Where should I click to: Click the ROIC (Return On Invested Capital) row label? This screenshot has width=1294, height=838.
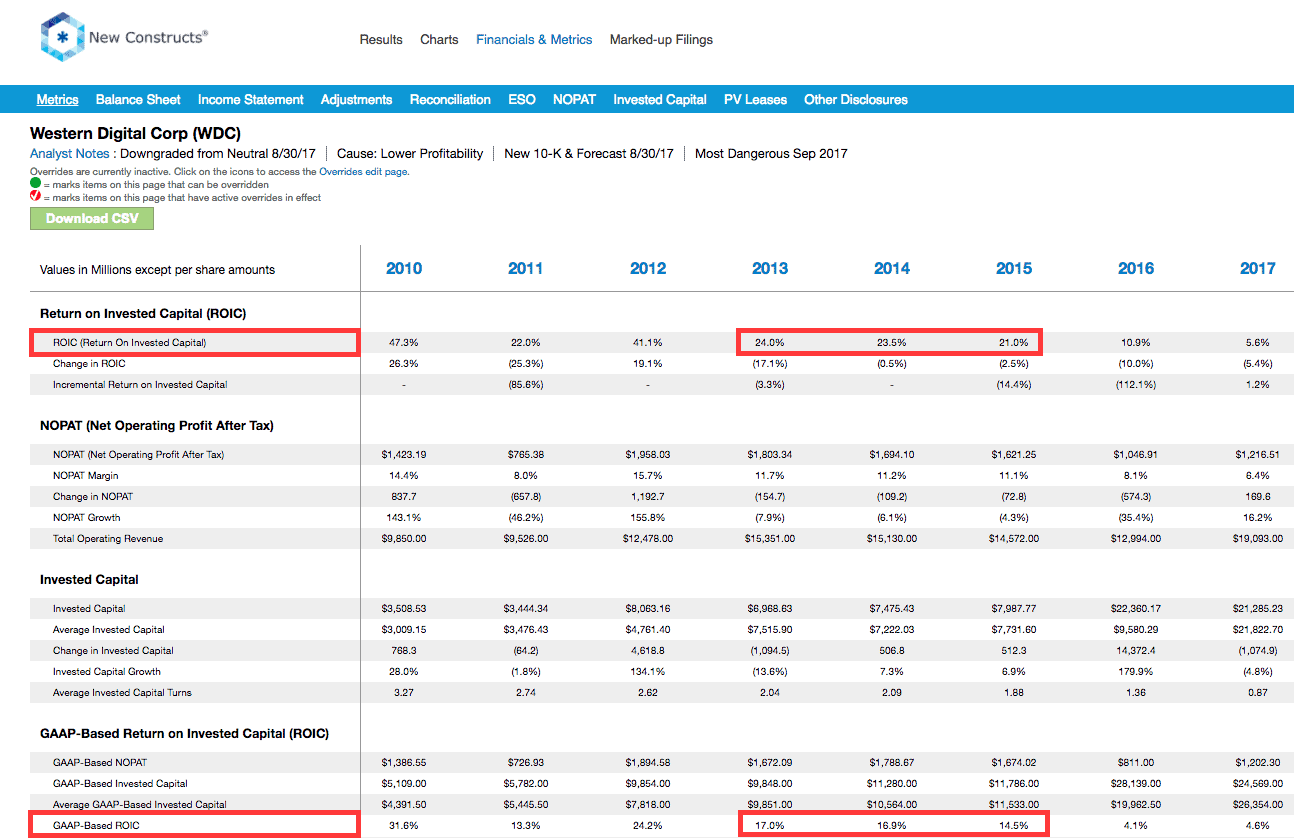pyautogui.click(x=130, y=342)
